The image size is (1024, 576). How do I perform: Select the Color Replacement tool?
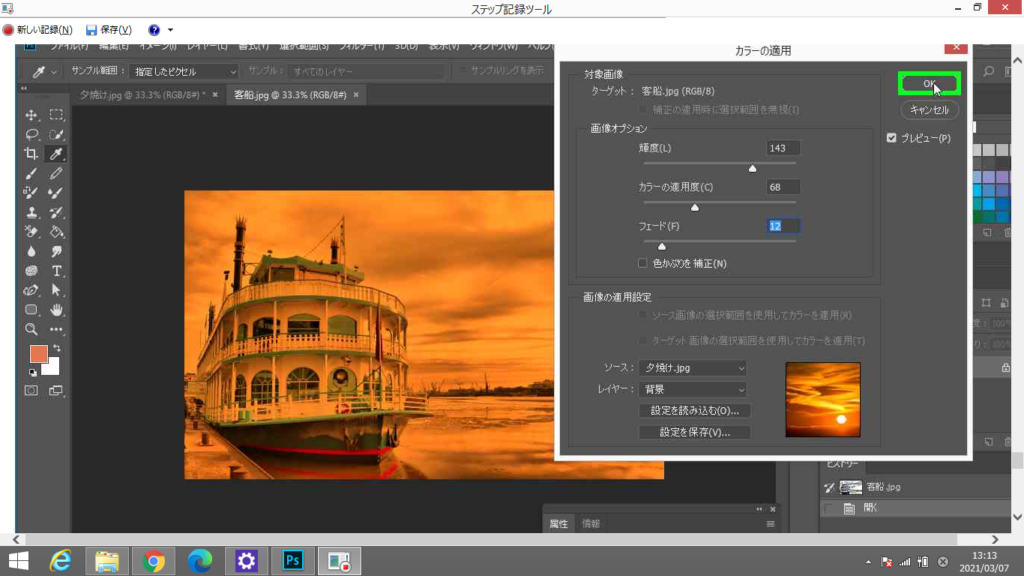click(x=31, y=193)
